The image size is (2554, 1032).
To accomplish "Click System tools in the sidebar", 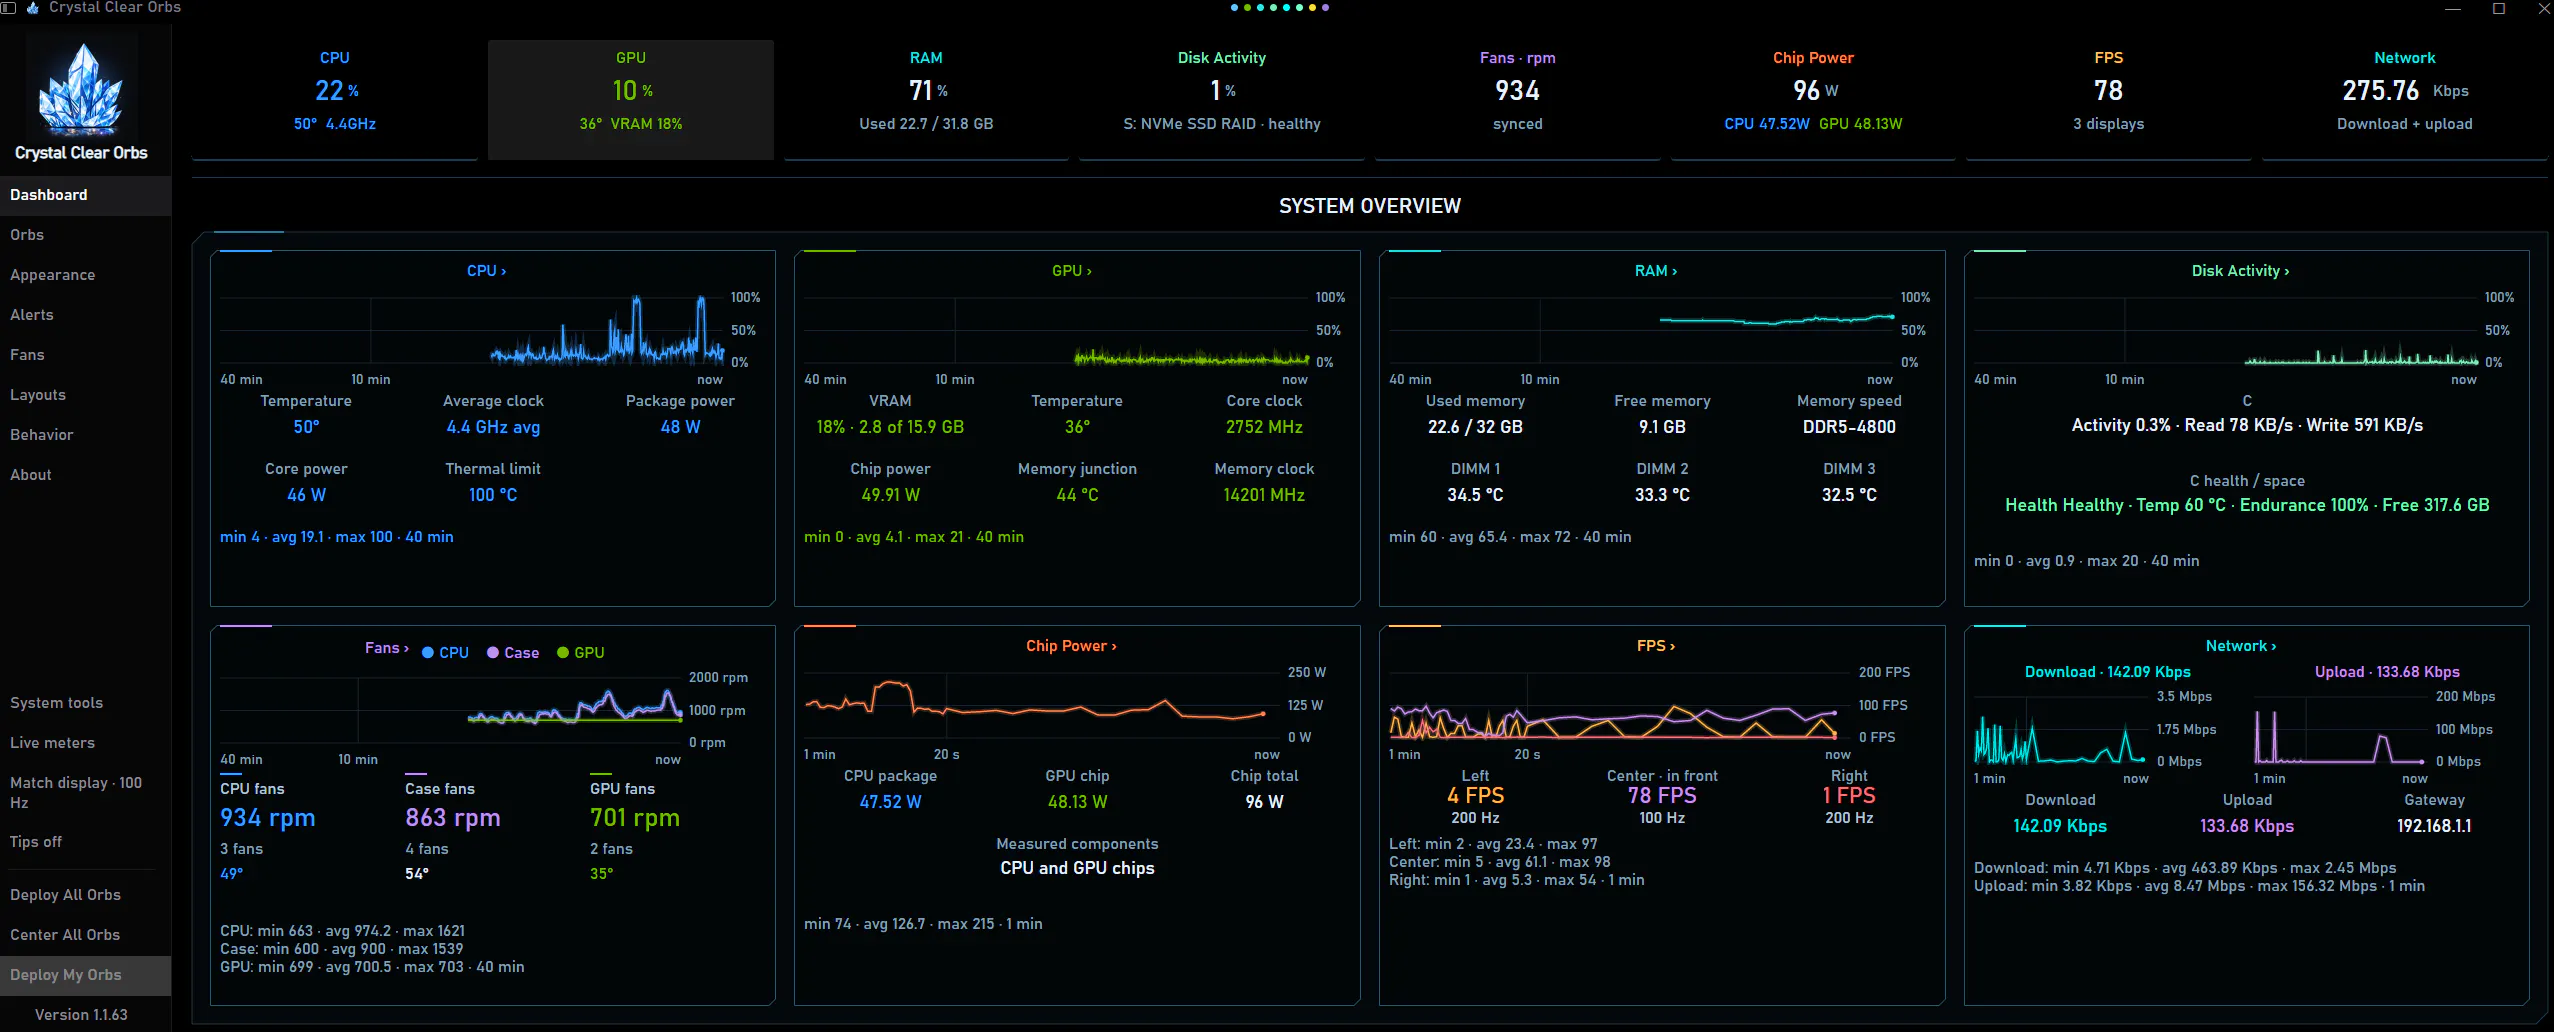I will 85,703.
